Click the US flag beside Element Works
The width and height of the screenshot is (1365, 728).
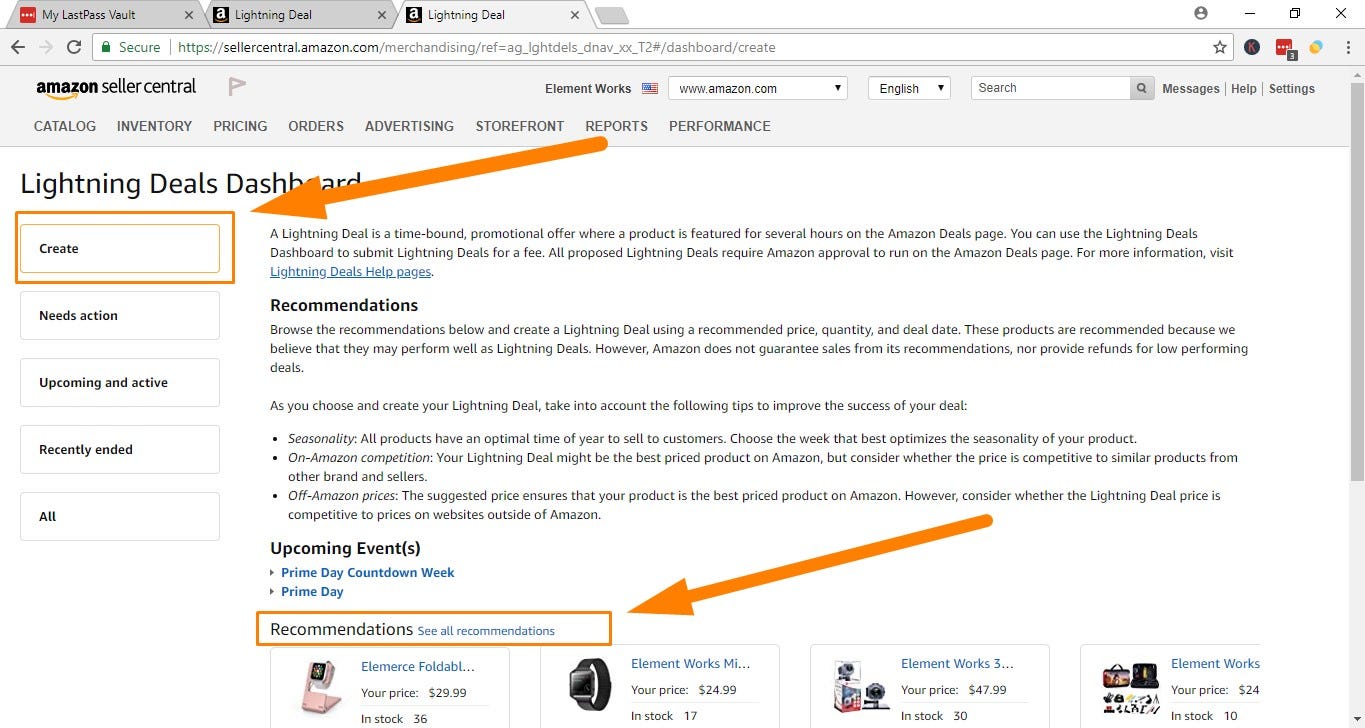(x=650, y=88)
